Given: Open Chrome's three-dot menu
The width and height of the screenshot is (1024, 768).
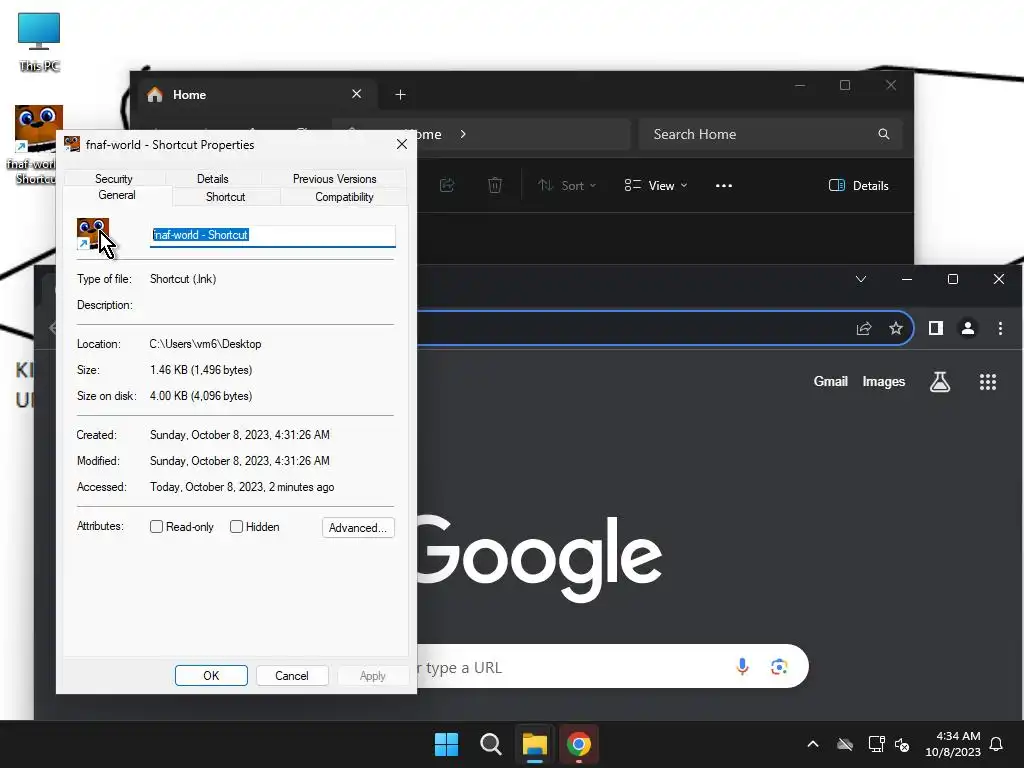Looking at the screenshot, I should (x=1000, y=328).
